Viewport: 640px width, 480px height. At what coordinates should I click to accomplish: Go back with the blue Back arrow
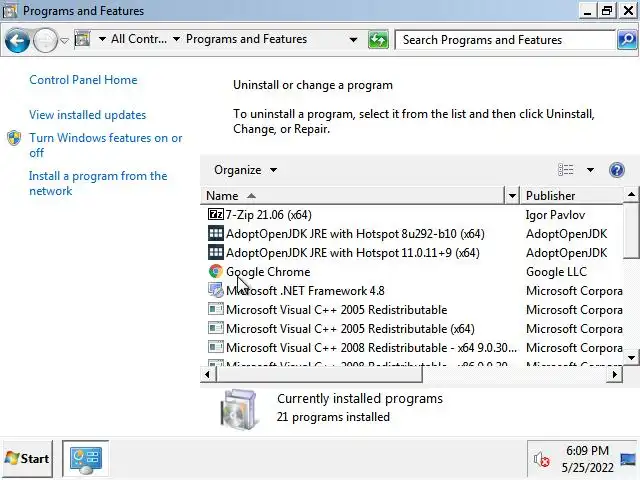(x=17, y=40)
